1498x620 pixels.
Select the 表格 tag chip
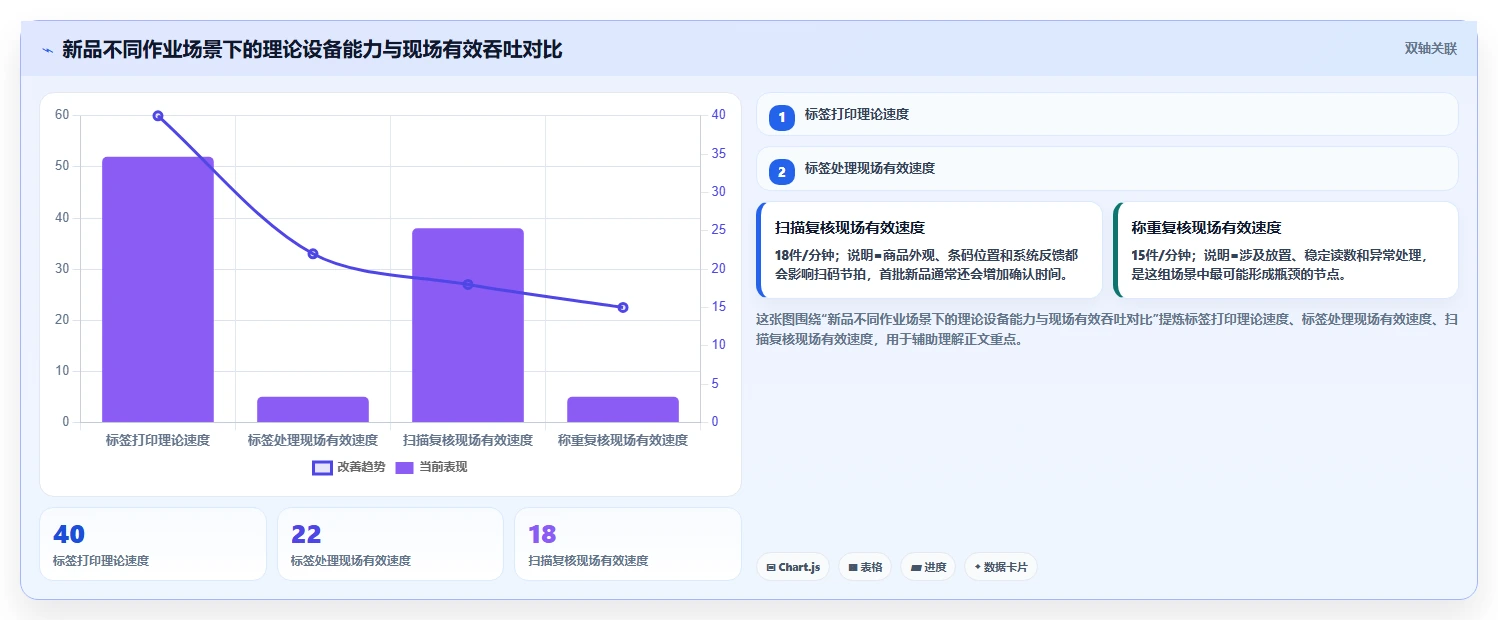865,567
